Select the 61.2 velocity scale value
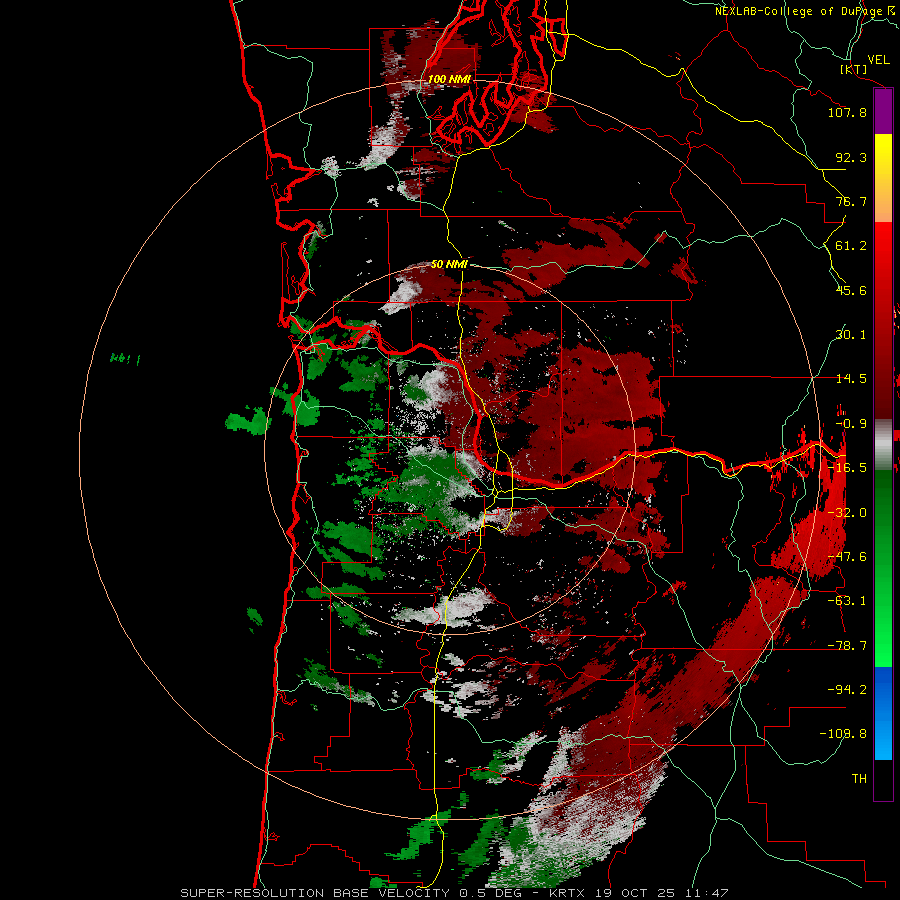The image size is (900, 900). click(851, 246)
